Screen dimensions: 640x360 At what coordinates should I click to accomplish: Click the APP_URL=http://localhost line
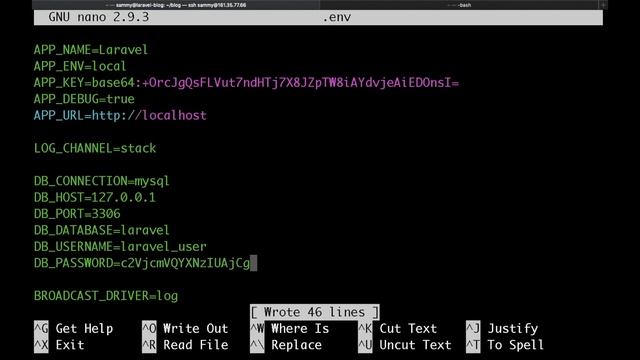point(120,116)
